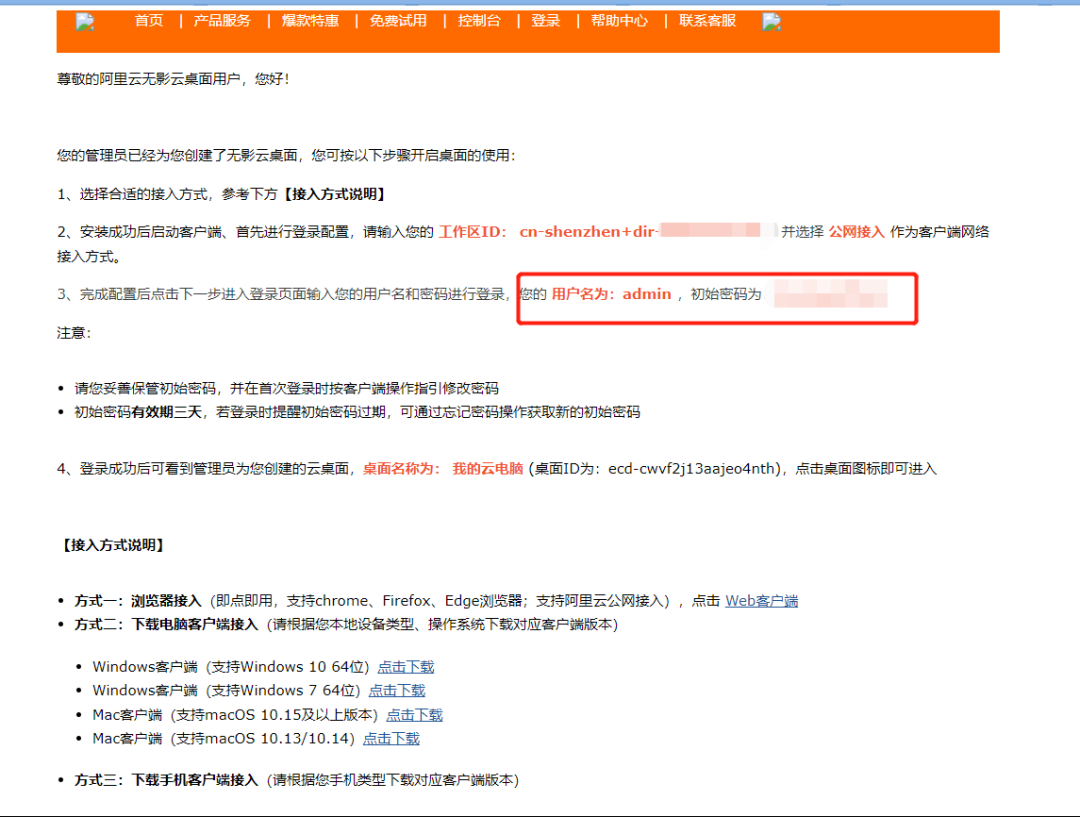
Task: Open the 首页 nav item
Action: pos(149,21)
